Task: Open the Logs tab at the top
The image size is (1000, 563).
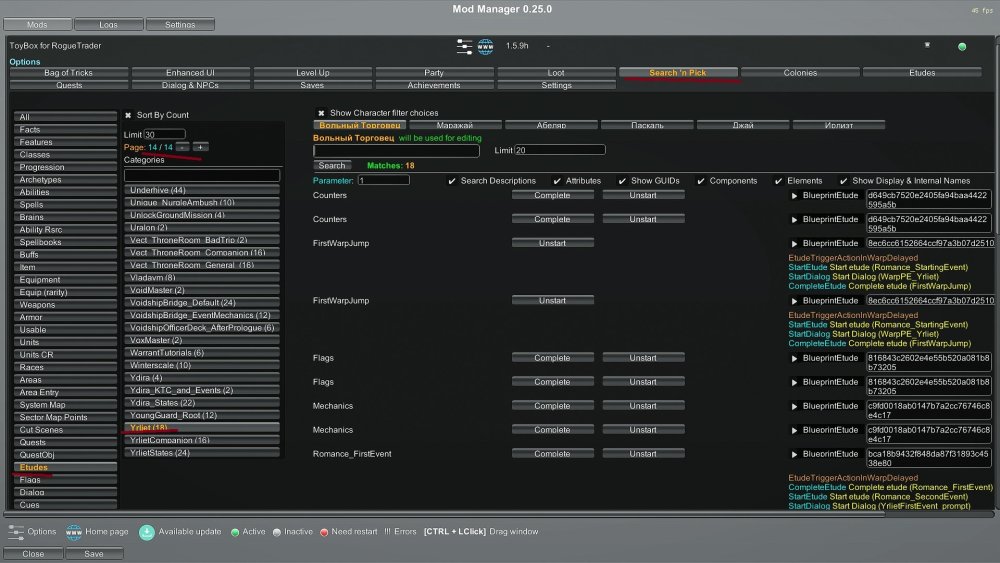Action: pyautogui.click(x=108, y=24)
